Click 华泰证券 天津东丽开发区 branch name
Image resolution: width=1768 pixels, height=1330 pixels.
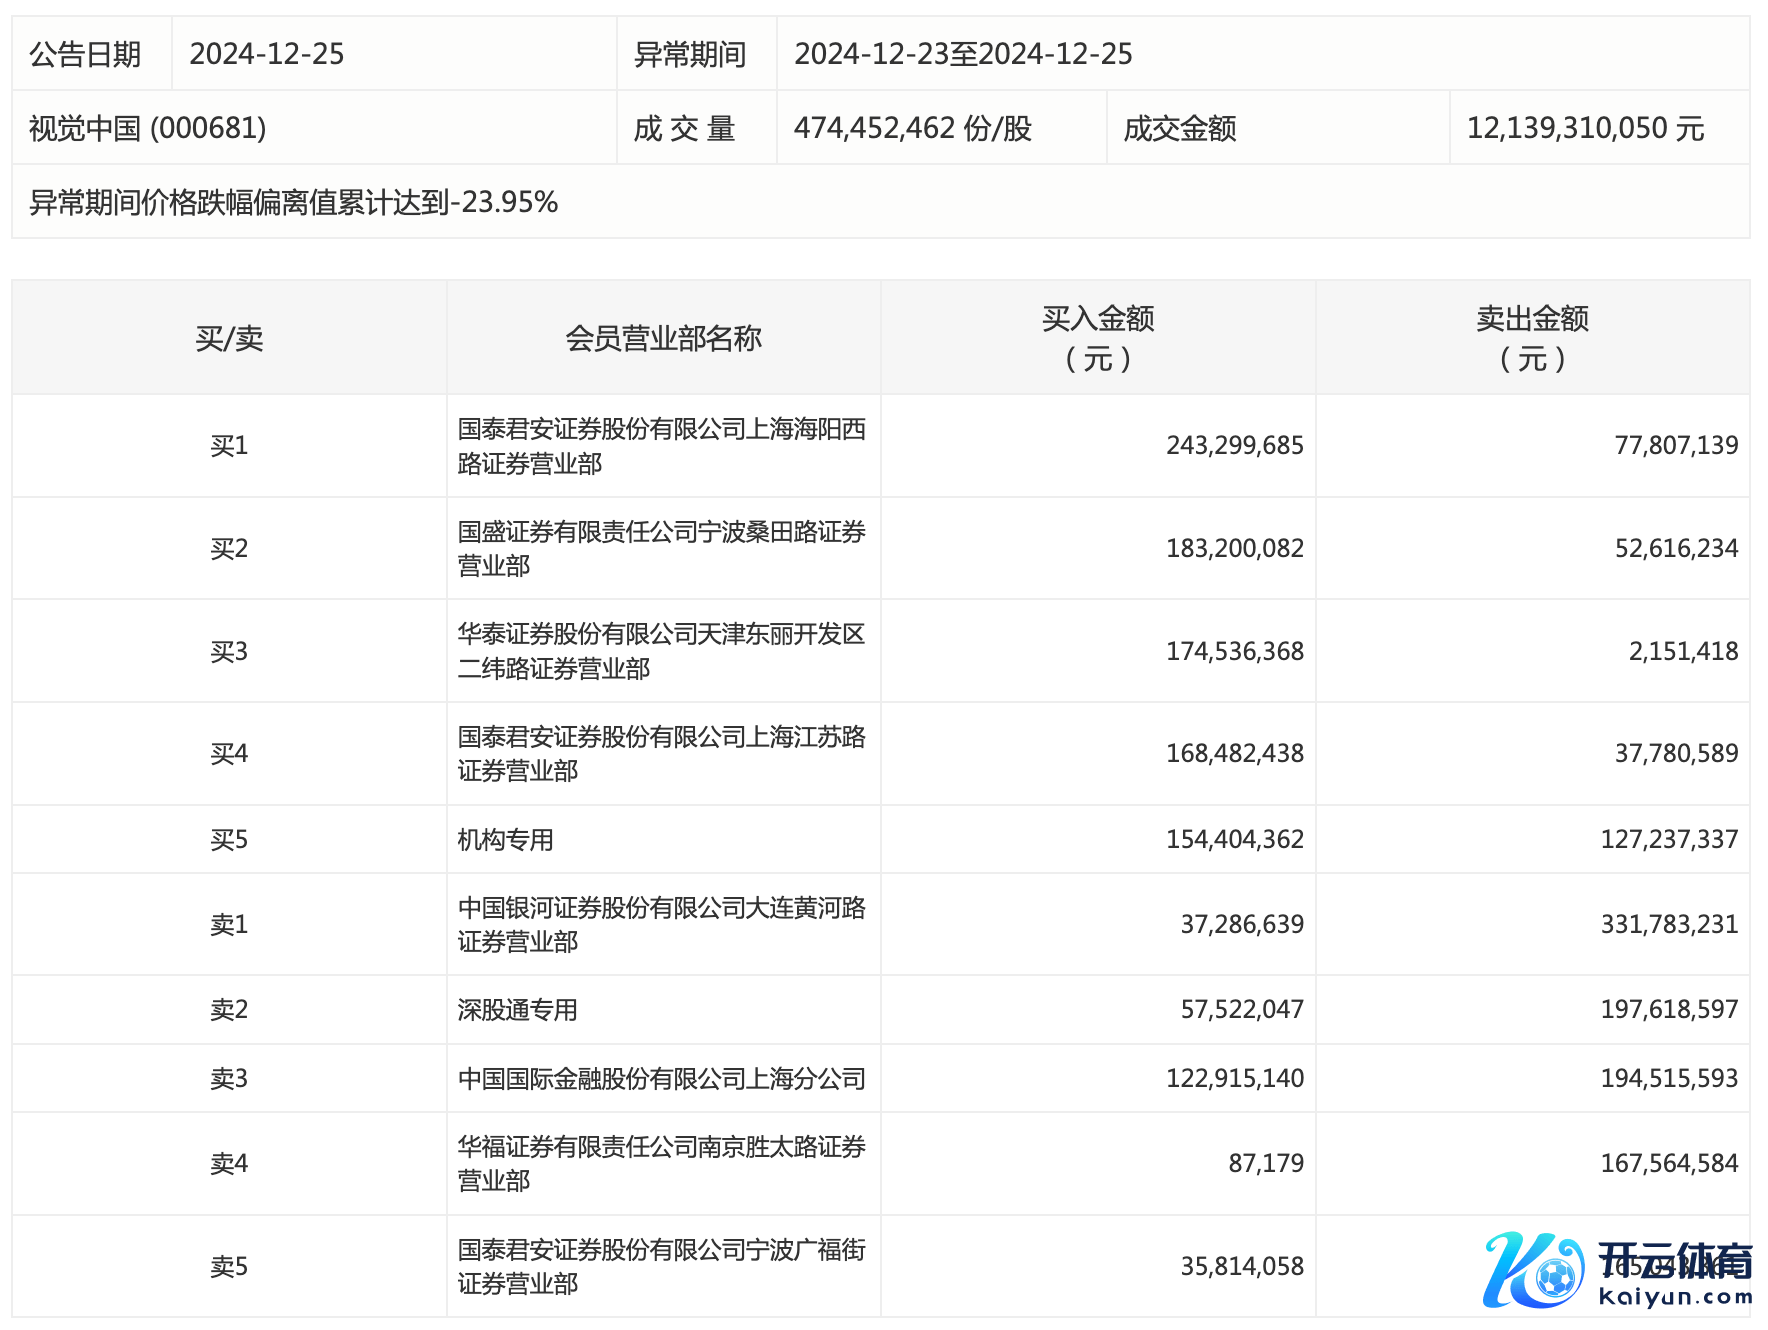click(661, 651)
